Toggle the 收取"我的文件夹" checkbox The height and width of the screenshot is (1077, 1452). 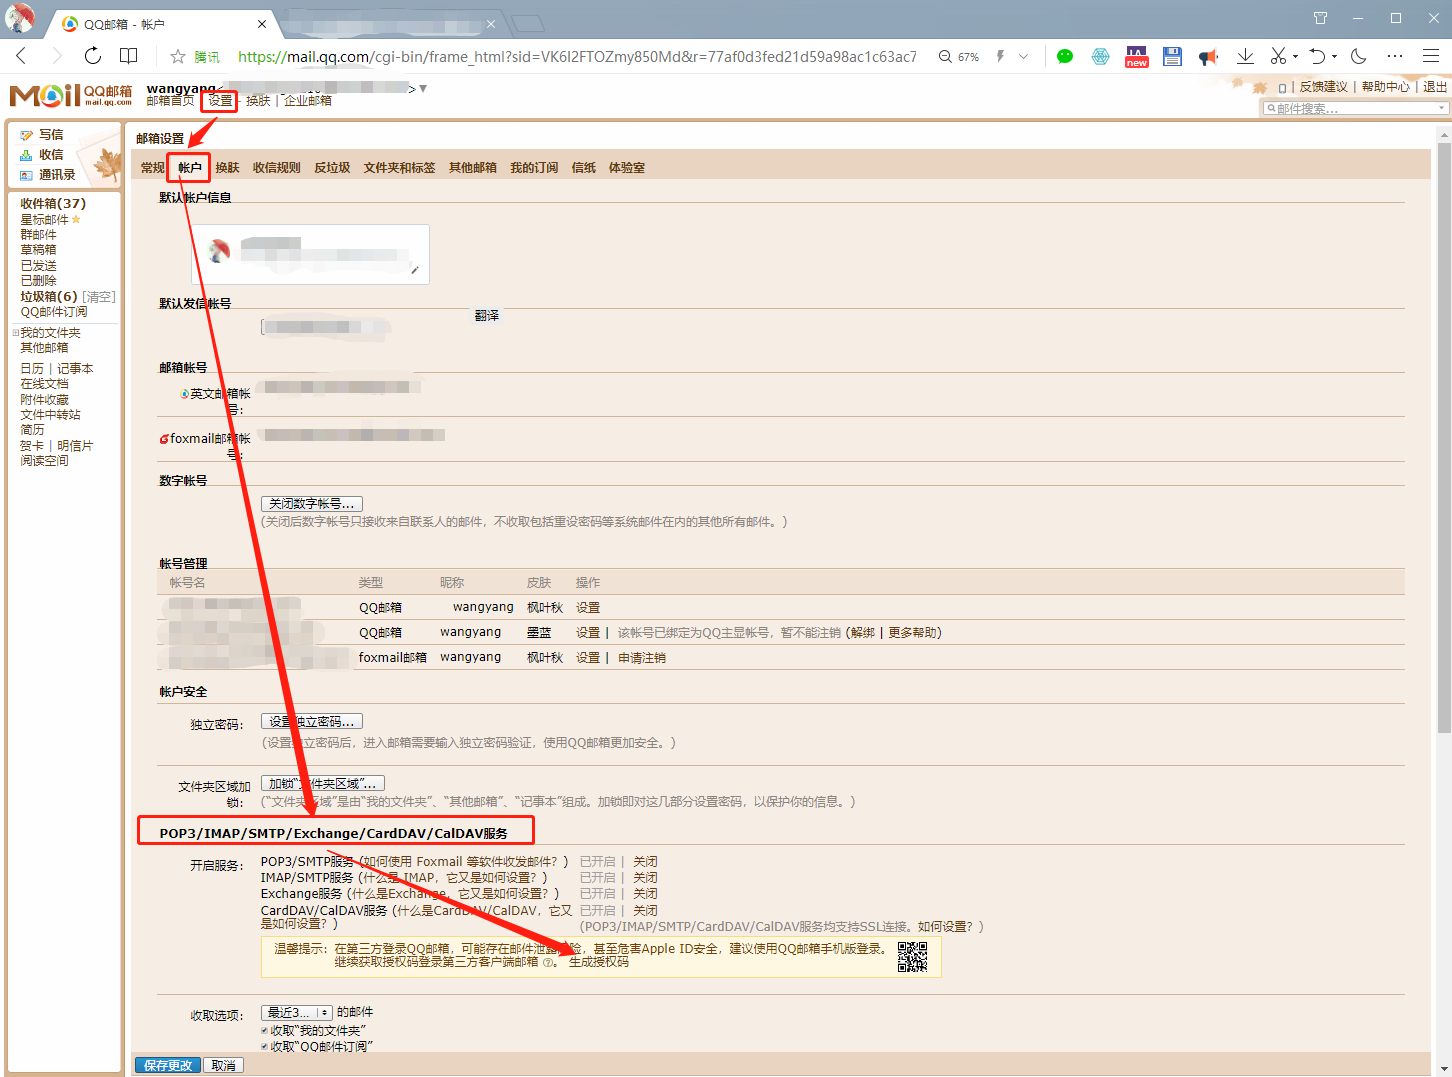click(x=265, y=1030)
